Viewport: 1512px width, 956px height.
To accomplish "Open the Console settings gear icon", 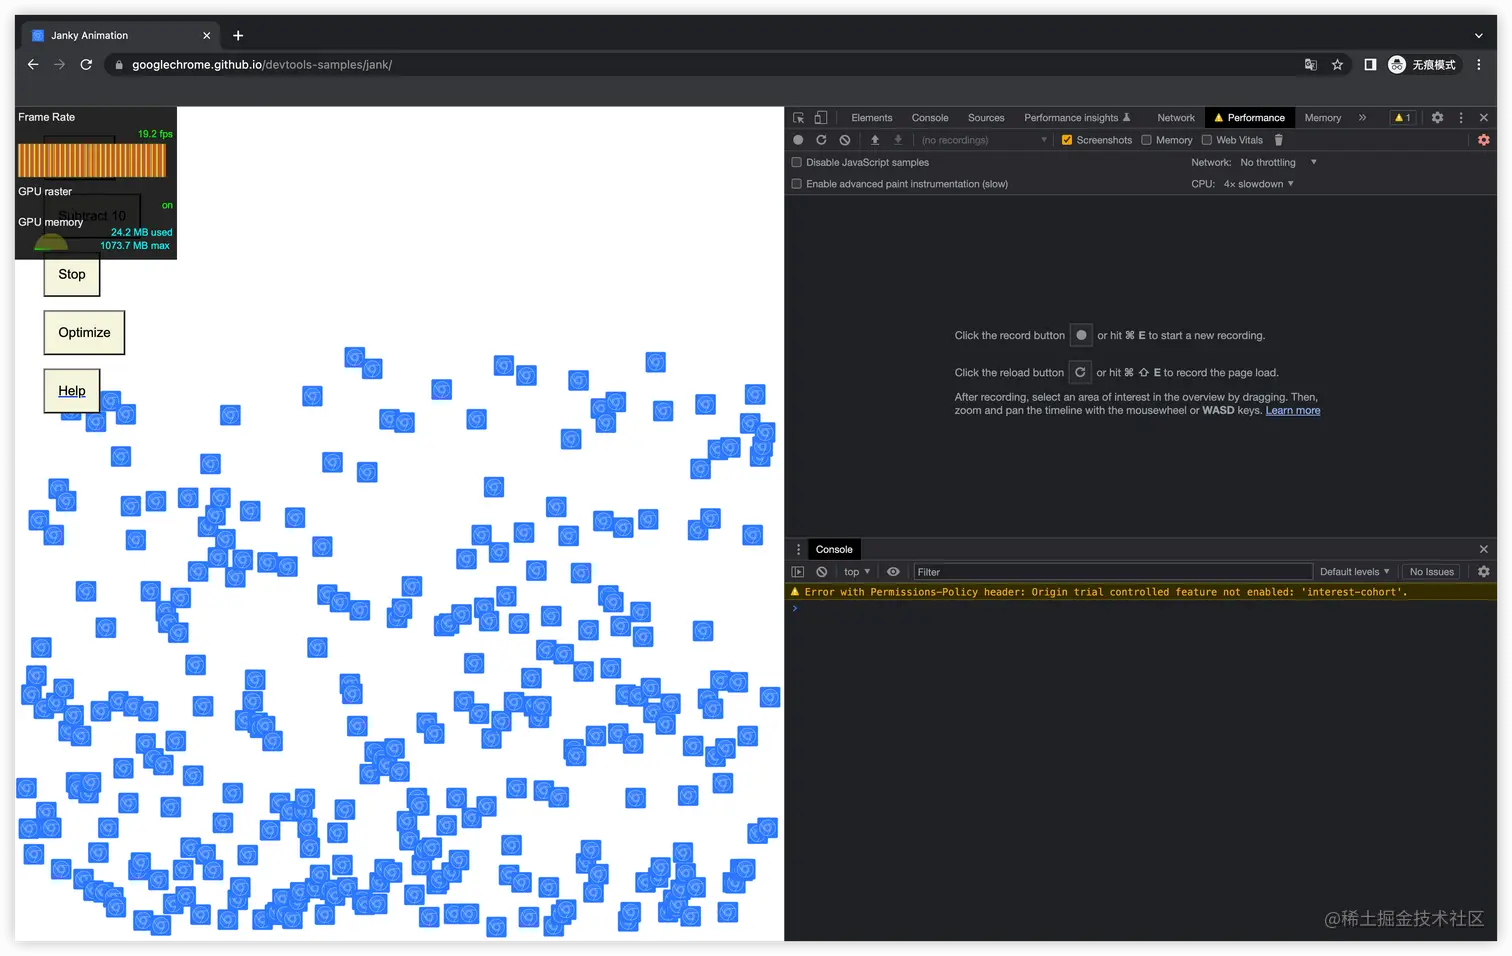I will (1484, 572).
